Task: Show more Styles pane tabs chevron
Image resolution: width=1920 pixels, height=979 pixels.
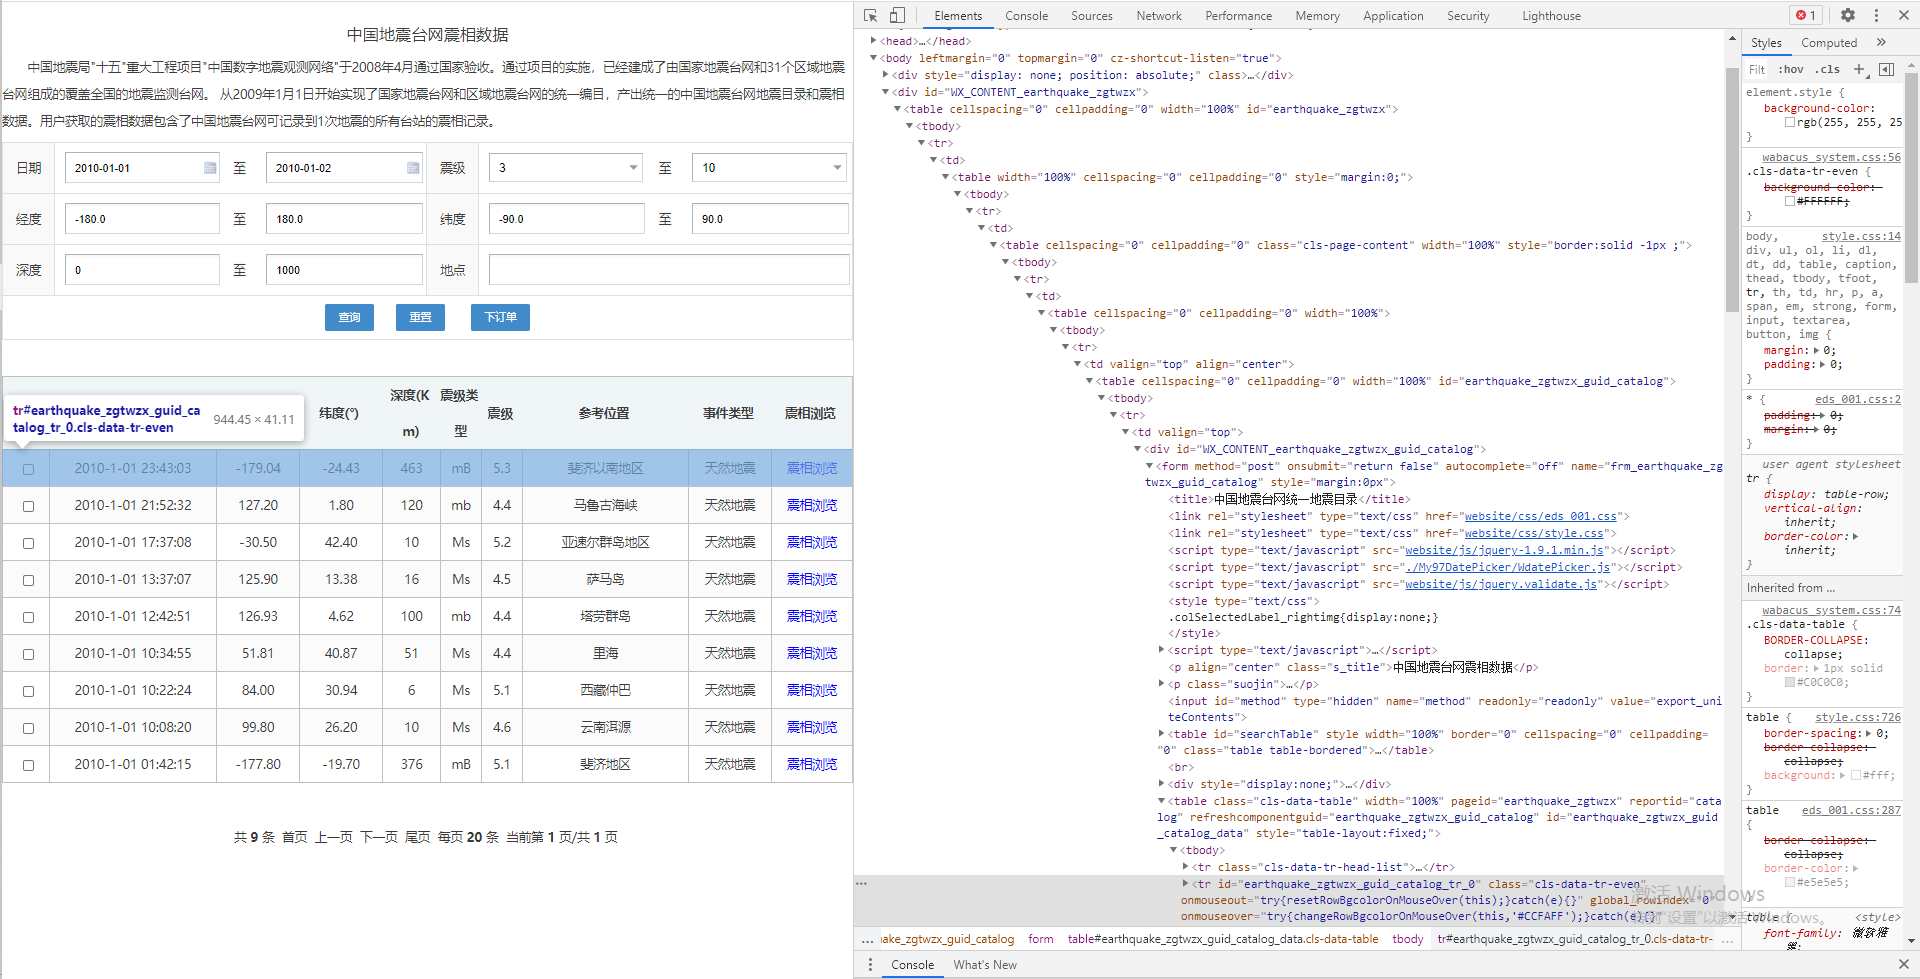Action: [x=1881, y=42]
